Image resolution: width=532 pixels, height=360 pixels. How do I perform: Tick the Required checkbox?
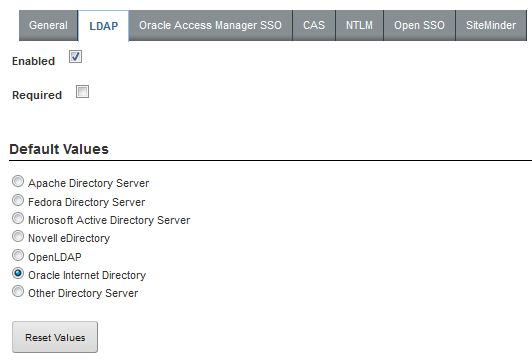(x=82, y=91)
